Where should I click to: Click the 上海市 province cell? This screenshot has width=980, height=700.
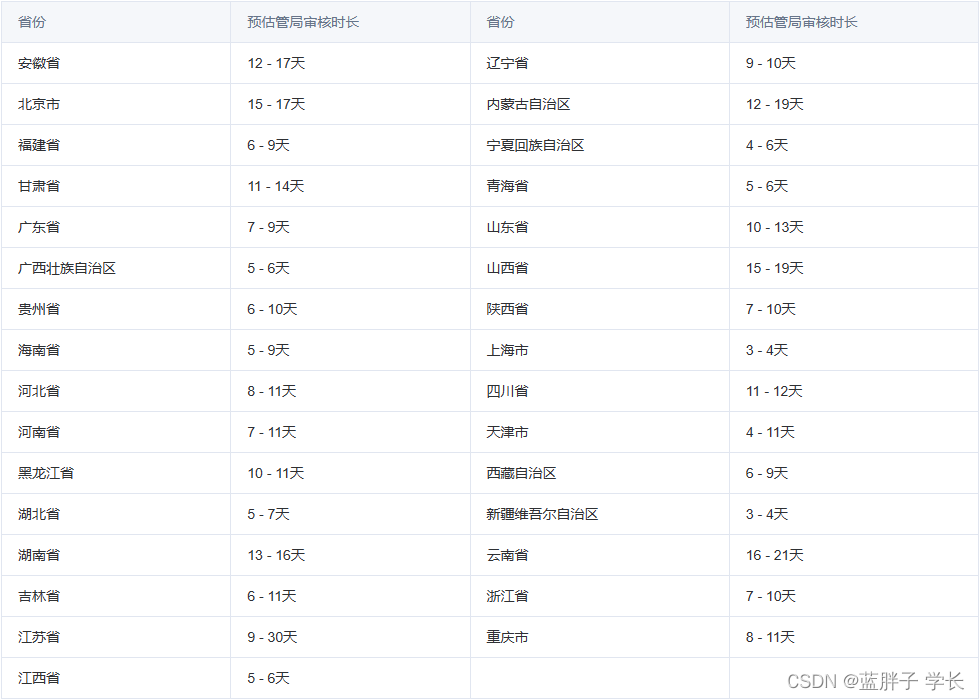click(x=507, y=350)
